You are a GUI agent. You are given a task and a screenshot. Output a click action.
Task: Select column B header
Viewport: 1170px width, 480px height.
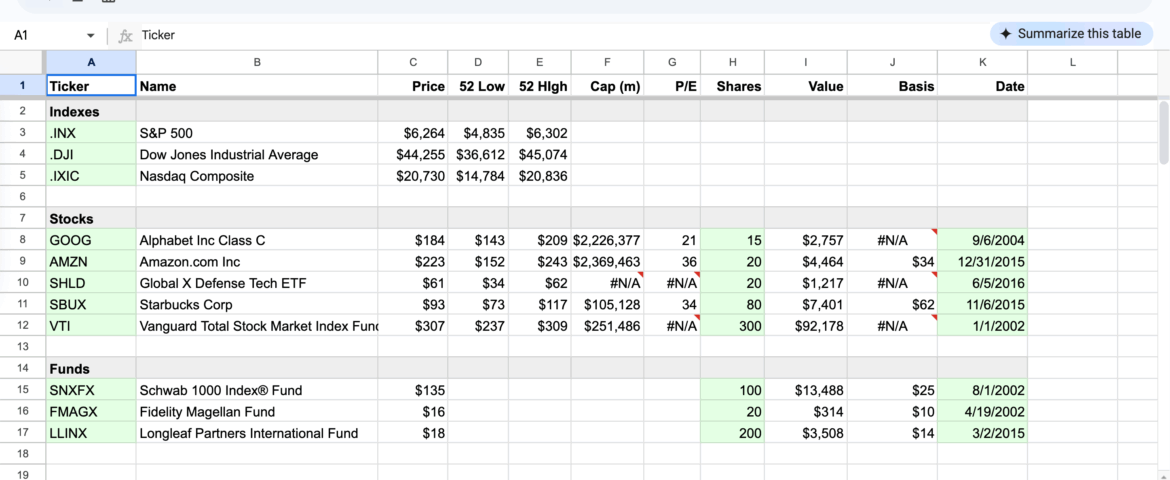(257, 63)
